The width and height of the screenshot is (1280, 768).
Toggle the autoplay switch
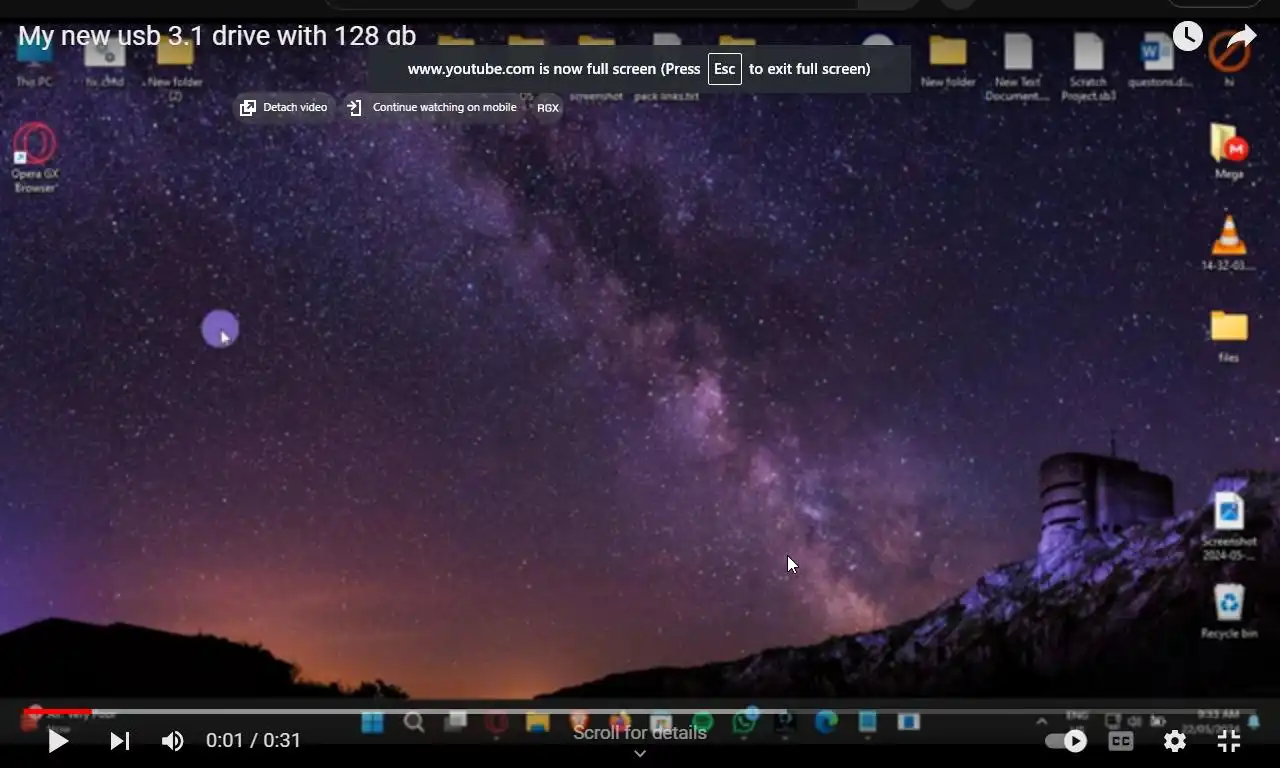(x=1066, y=741)
